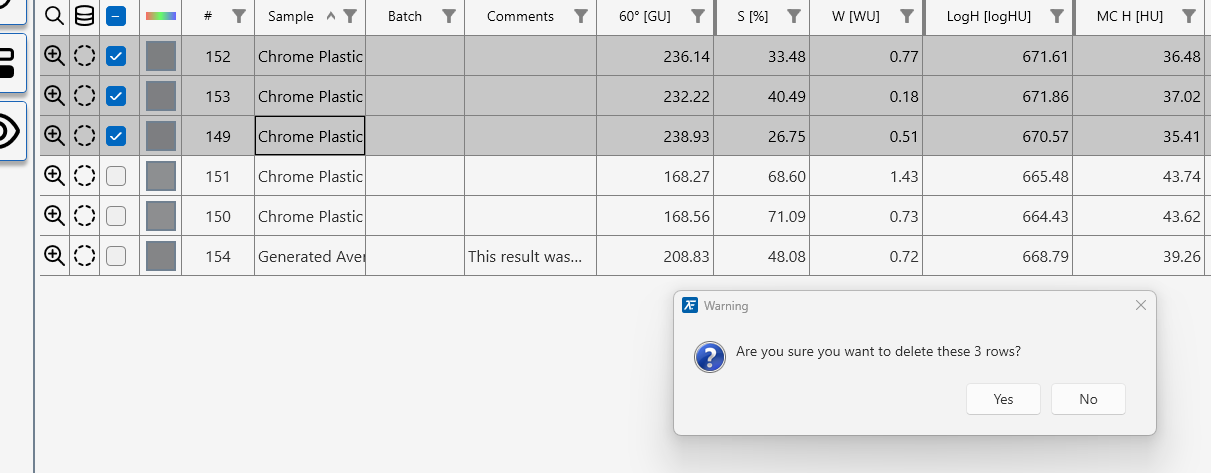Click dashed circle icon for row 151
The width and height of the screenshot is (1211, 473).
(x=85, y=176)
